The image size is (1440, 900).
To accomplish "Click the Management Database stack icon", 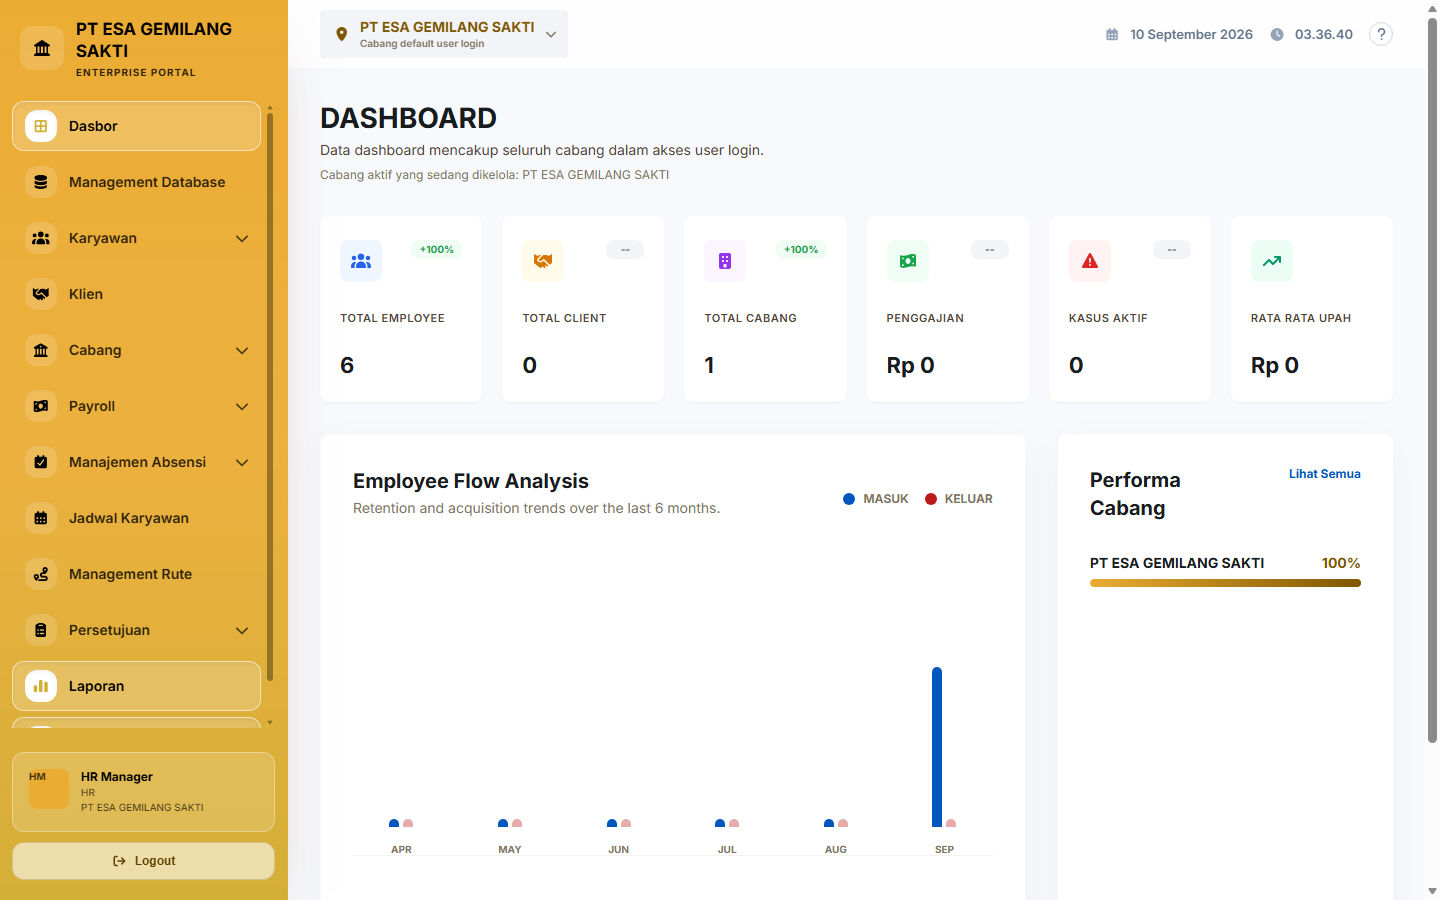I will coord(41,182).
